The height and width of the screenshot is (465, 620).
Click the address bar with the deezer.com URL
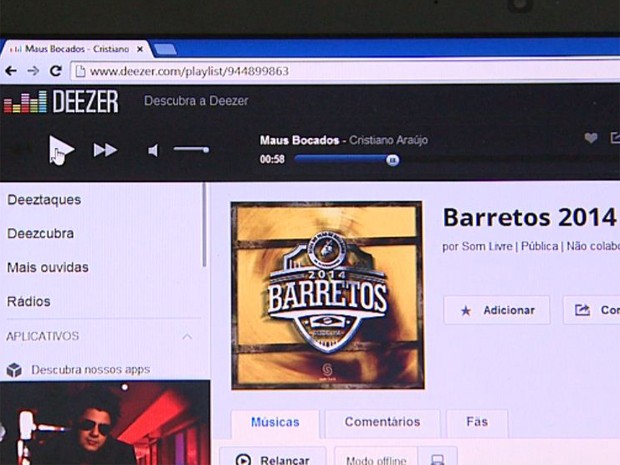coord(345,72)
